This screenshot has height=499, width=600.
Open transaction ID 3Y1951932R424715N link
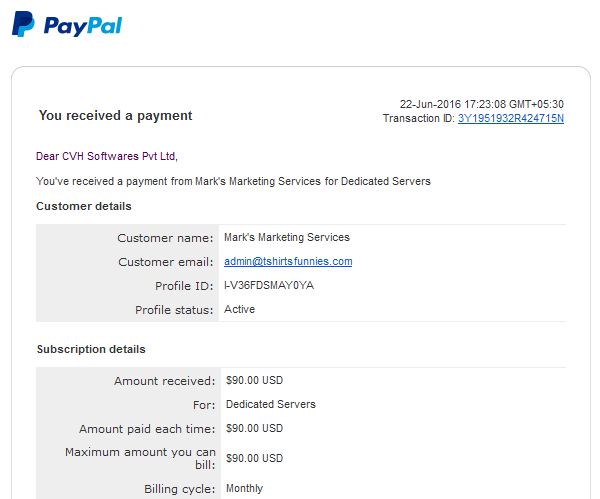coord(511,118)
